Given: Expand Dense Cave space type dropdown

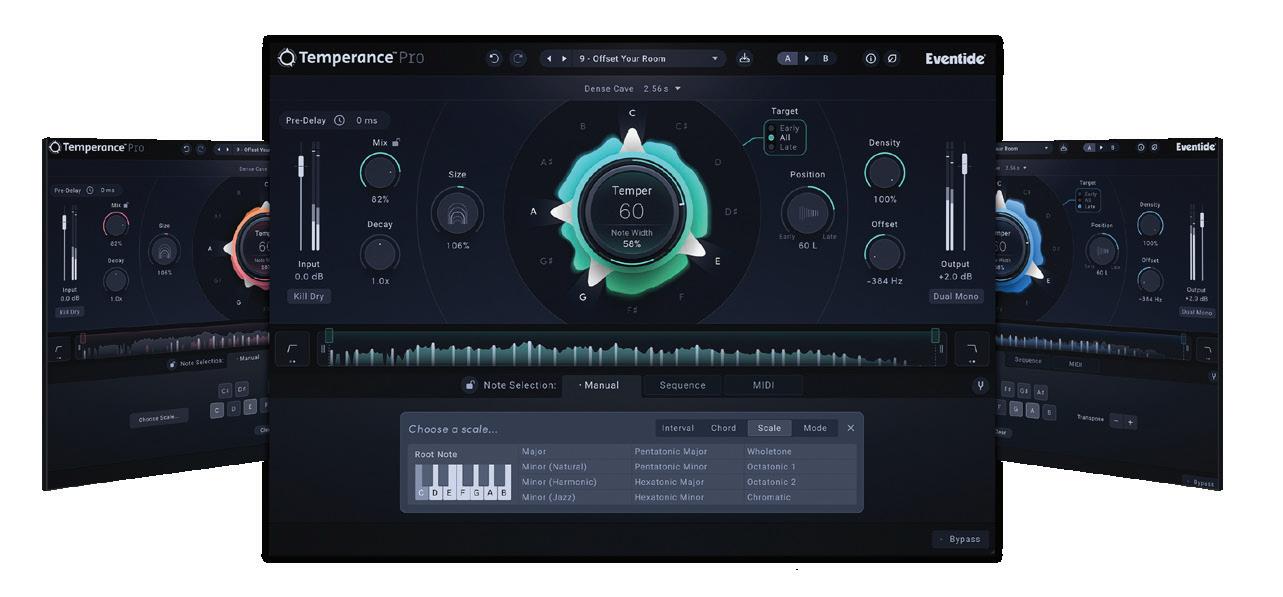Looking at the screenshot, I should pos(632,89).
